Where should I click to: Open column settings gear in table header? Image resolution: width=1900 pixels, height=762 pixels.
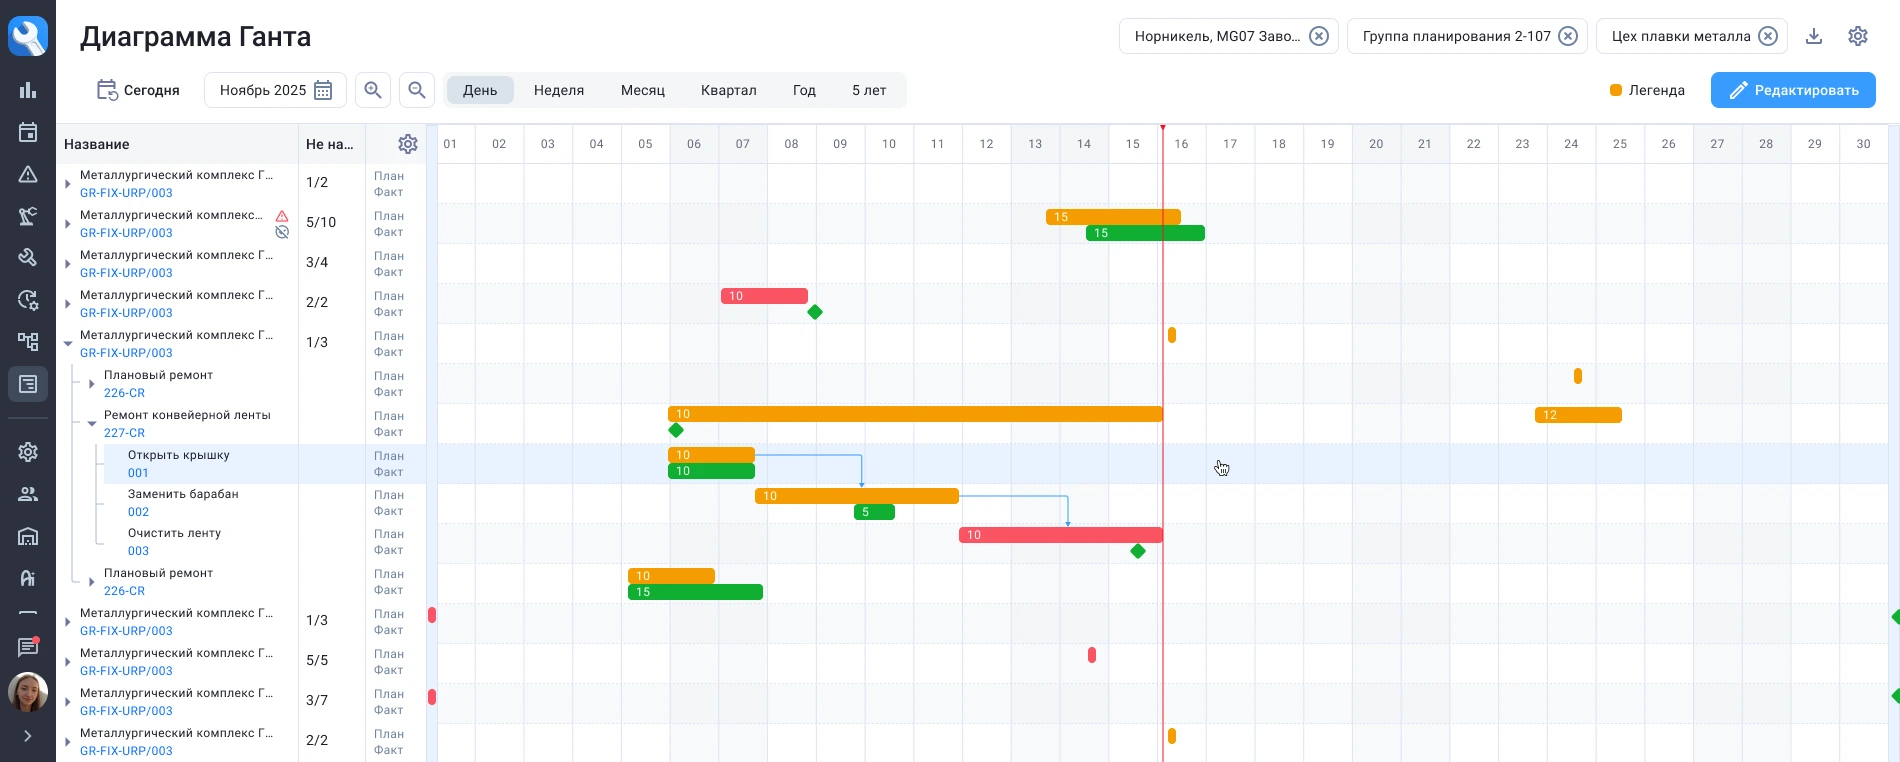point(407,144)
